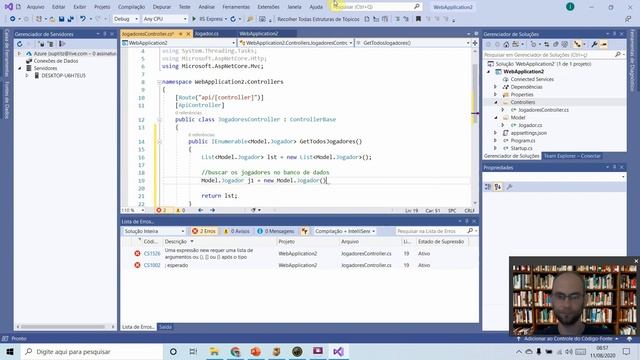Open the GetTodosJogadores() member dropdown
Screen dimensions: 640x360
(x=413, y=42)
